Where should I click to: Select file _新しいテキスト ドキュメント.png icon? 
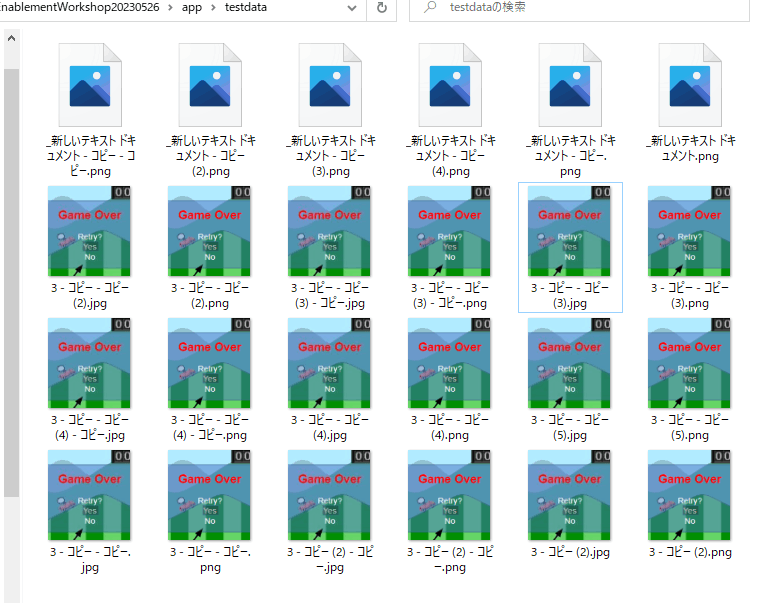690,85
